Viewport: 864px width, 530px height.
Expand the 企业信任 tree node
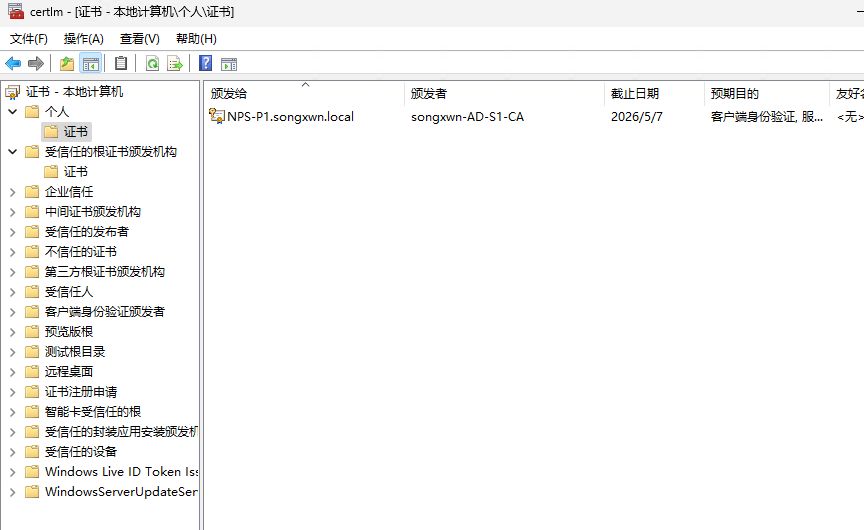(12, 192)
